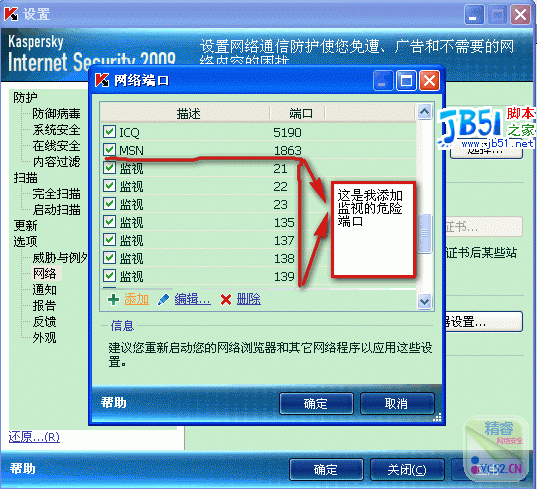
Task: Click 帮助 in the Settings window footer
Action: click(x=23, y=468)
